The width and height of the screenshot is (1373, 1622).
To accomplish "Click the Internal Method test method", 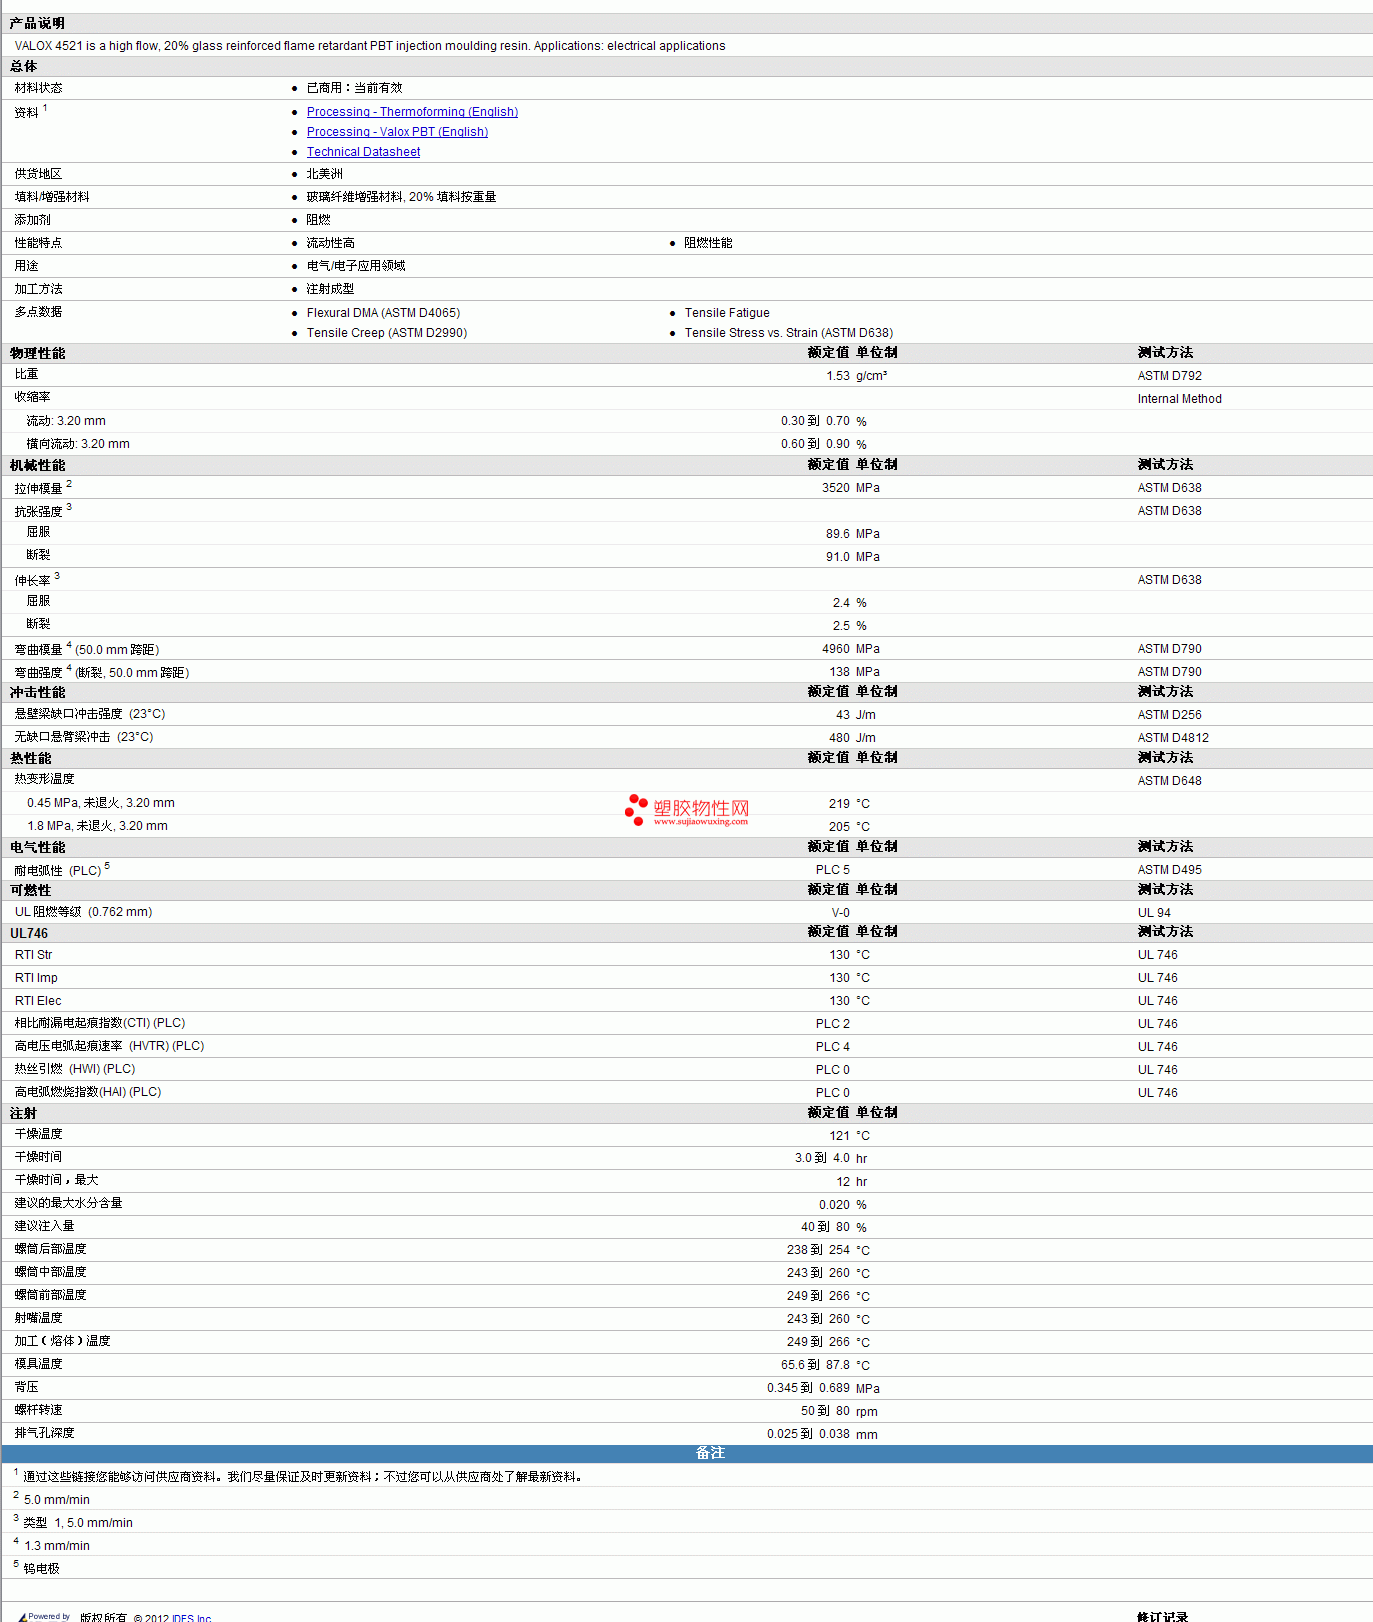I will (1179, 399).
